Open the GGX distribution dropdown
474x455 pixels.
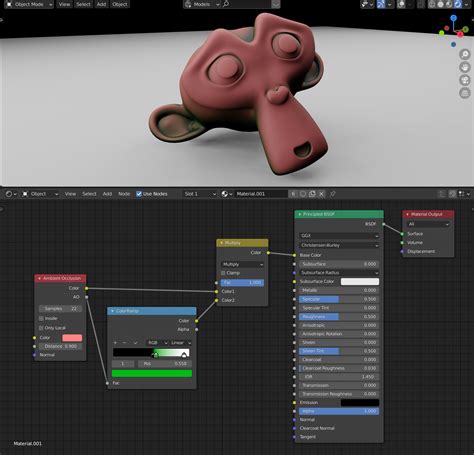[x=339, y=236]
